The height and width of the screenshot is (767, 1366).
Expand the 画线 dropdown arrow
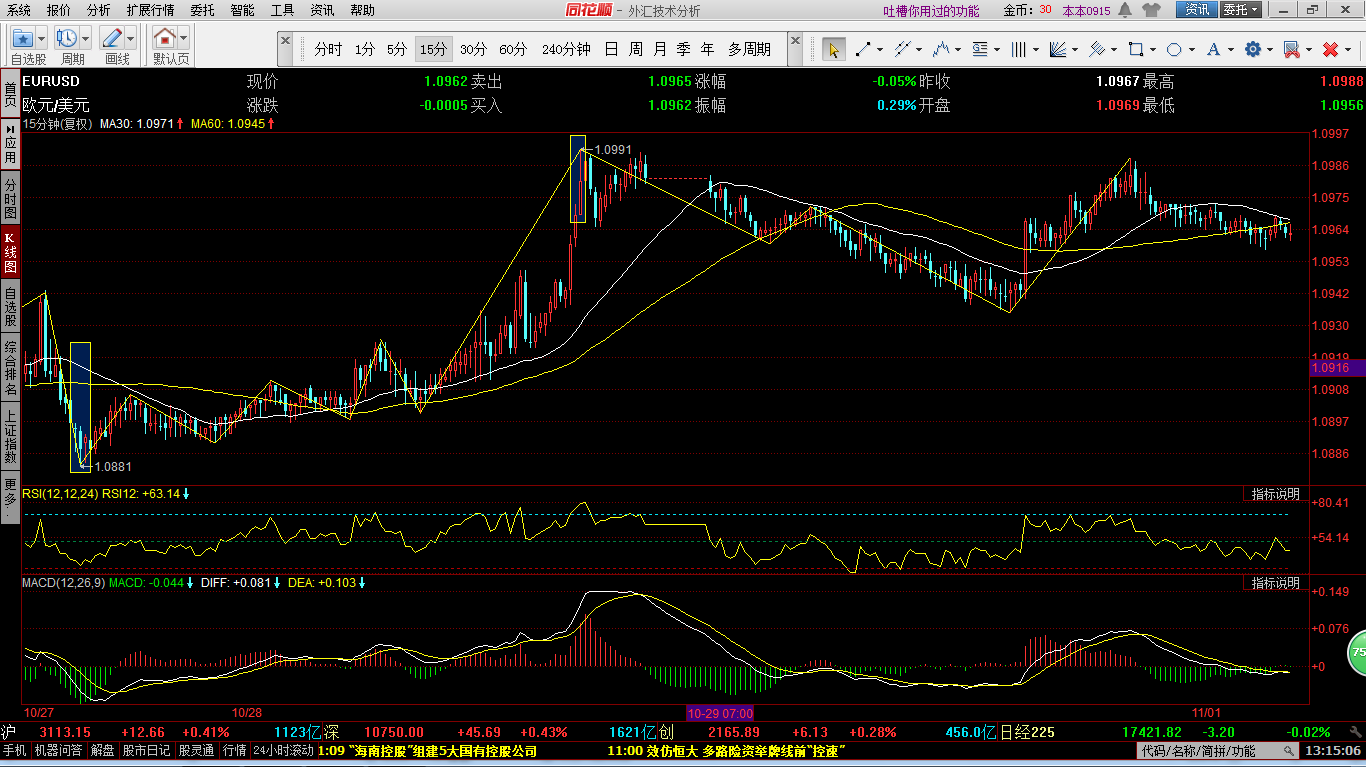(131, 39)
